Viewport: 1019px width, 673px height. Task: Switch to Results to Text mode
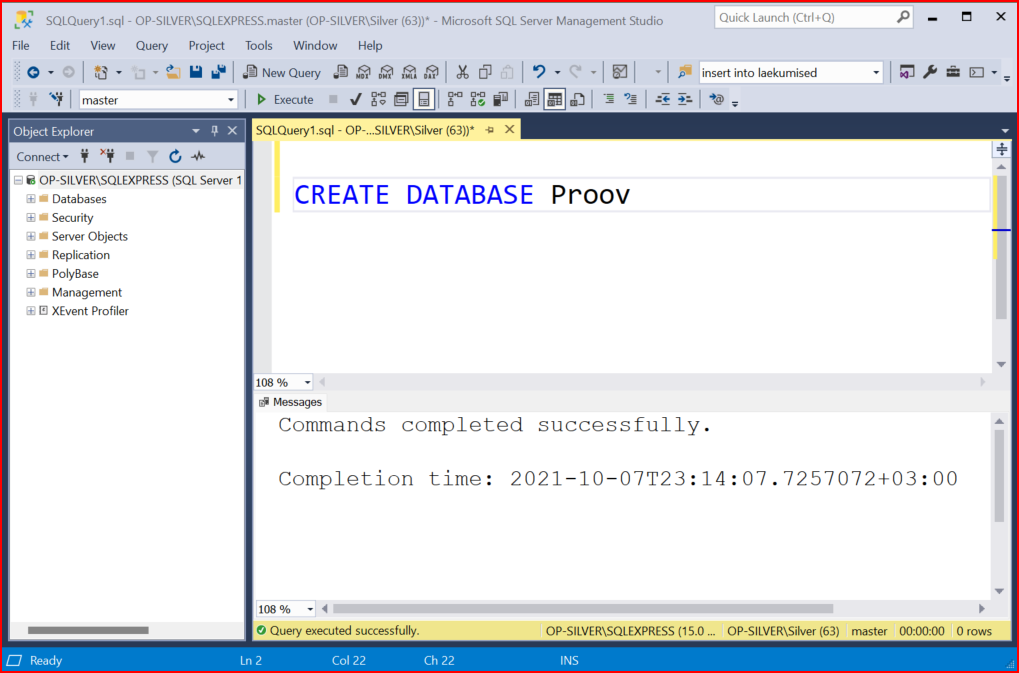click(x=532, y=99)
